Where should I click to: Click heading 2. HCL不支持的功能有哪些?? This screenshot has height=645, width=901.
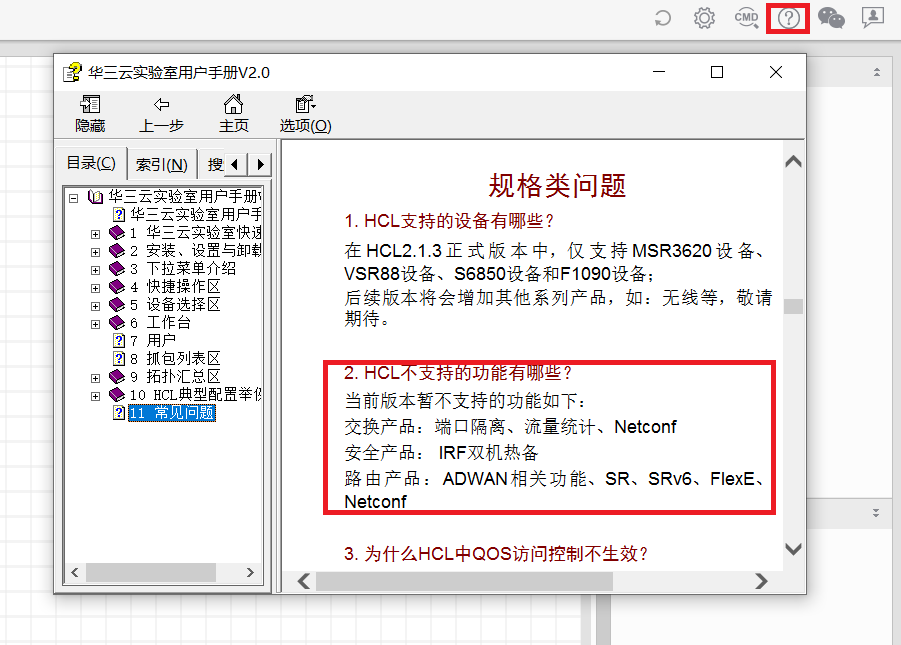458,373
